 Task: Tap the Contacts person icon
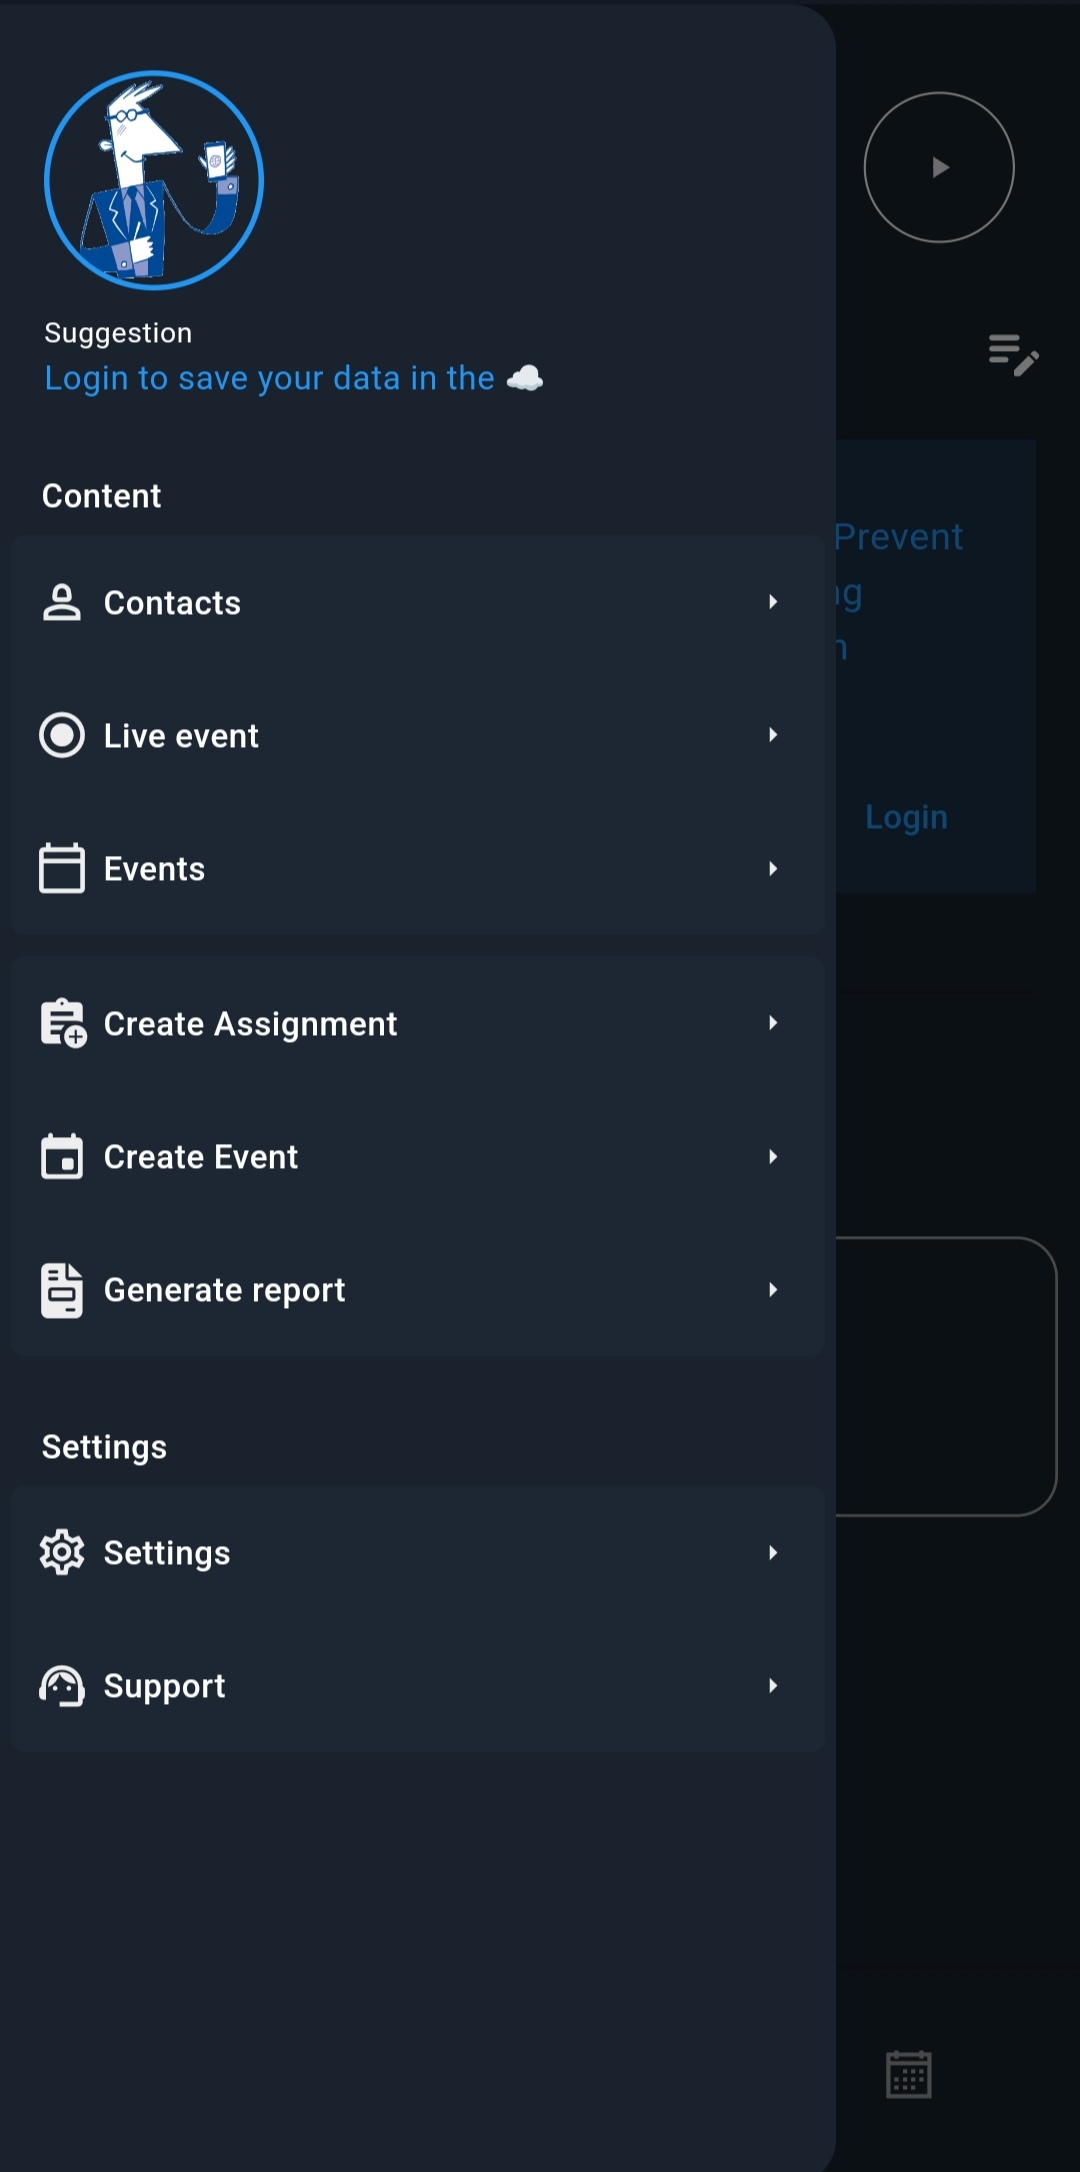point(62,602)
